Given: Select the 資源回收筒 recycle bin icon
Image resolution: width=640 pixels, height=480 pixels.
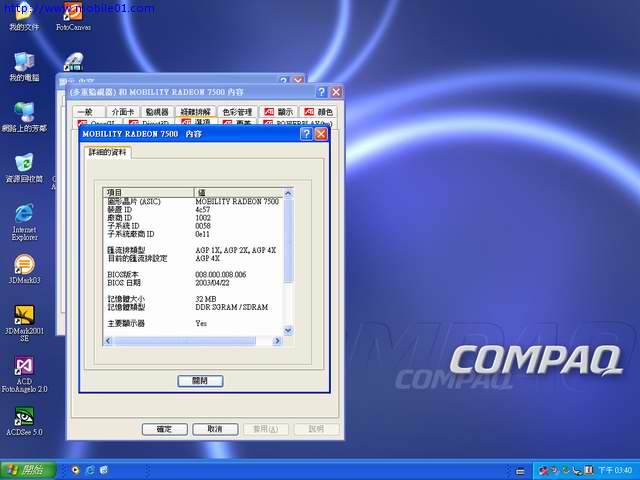Looking at the screenshot, I should click(x=24, y=168).
